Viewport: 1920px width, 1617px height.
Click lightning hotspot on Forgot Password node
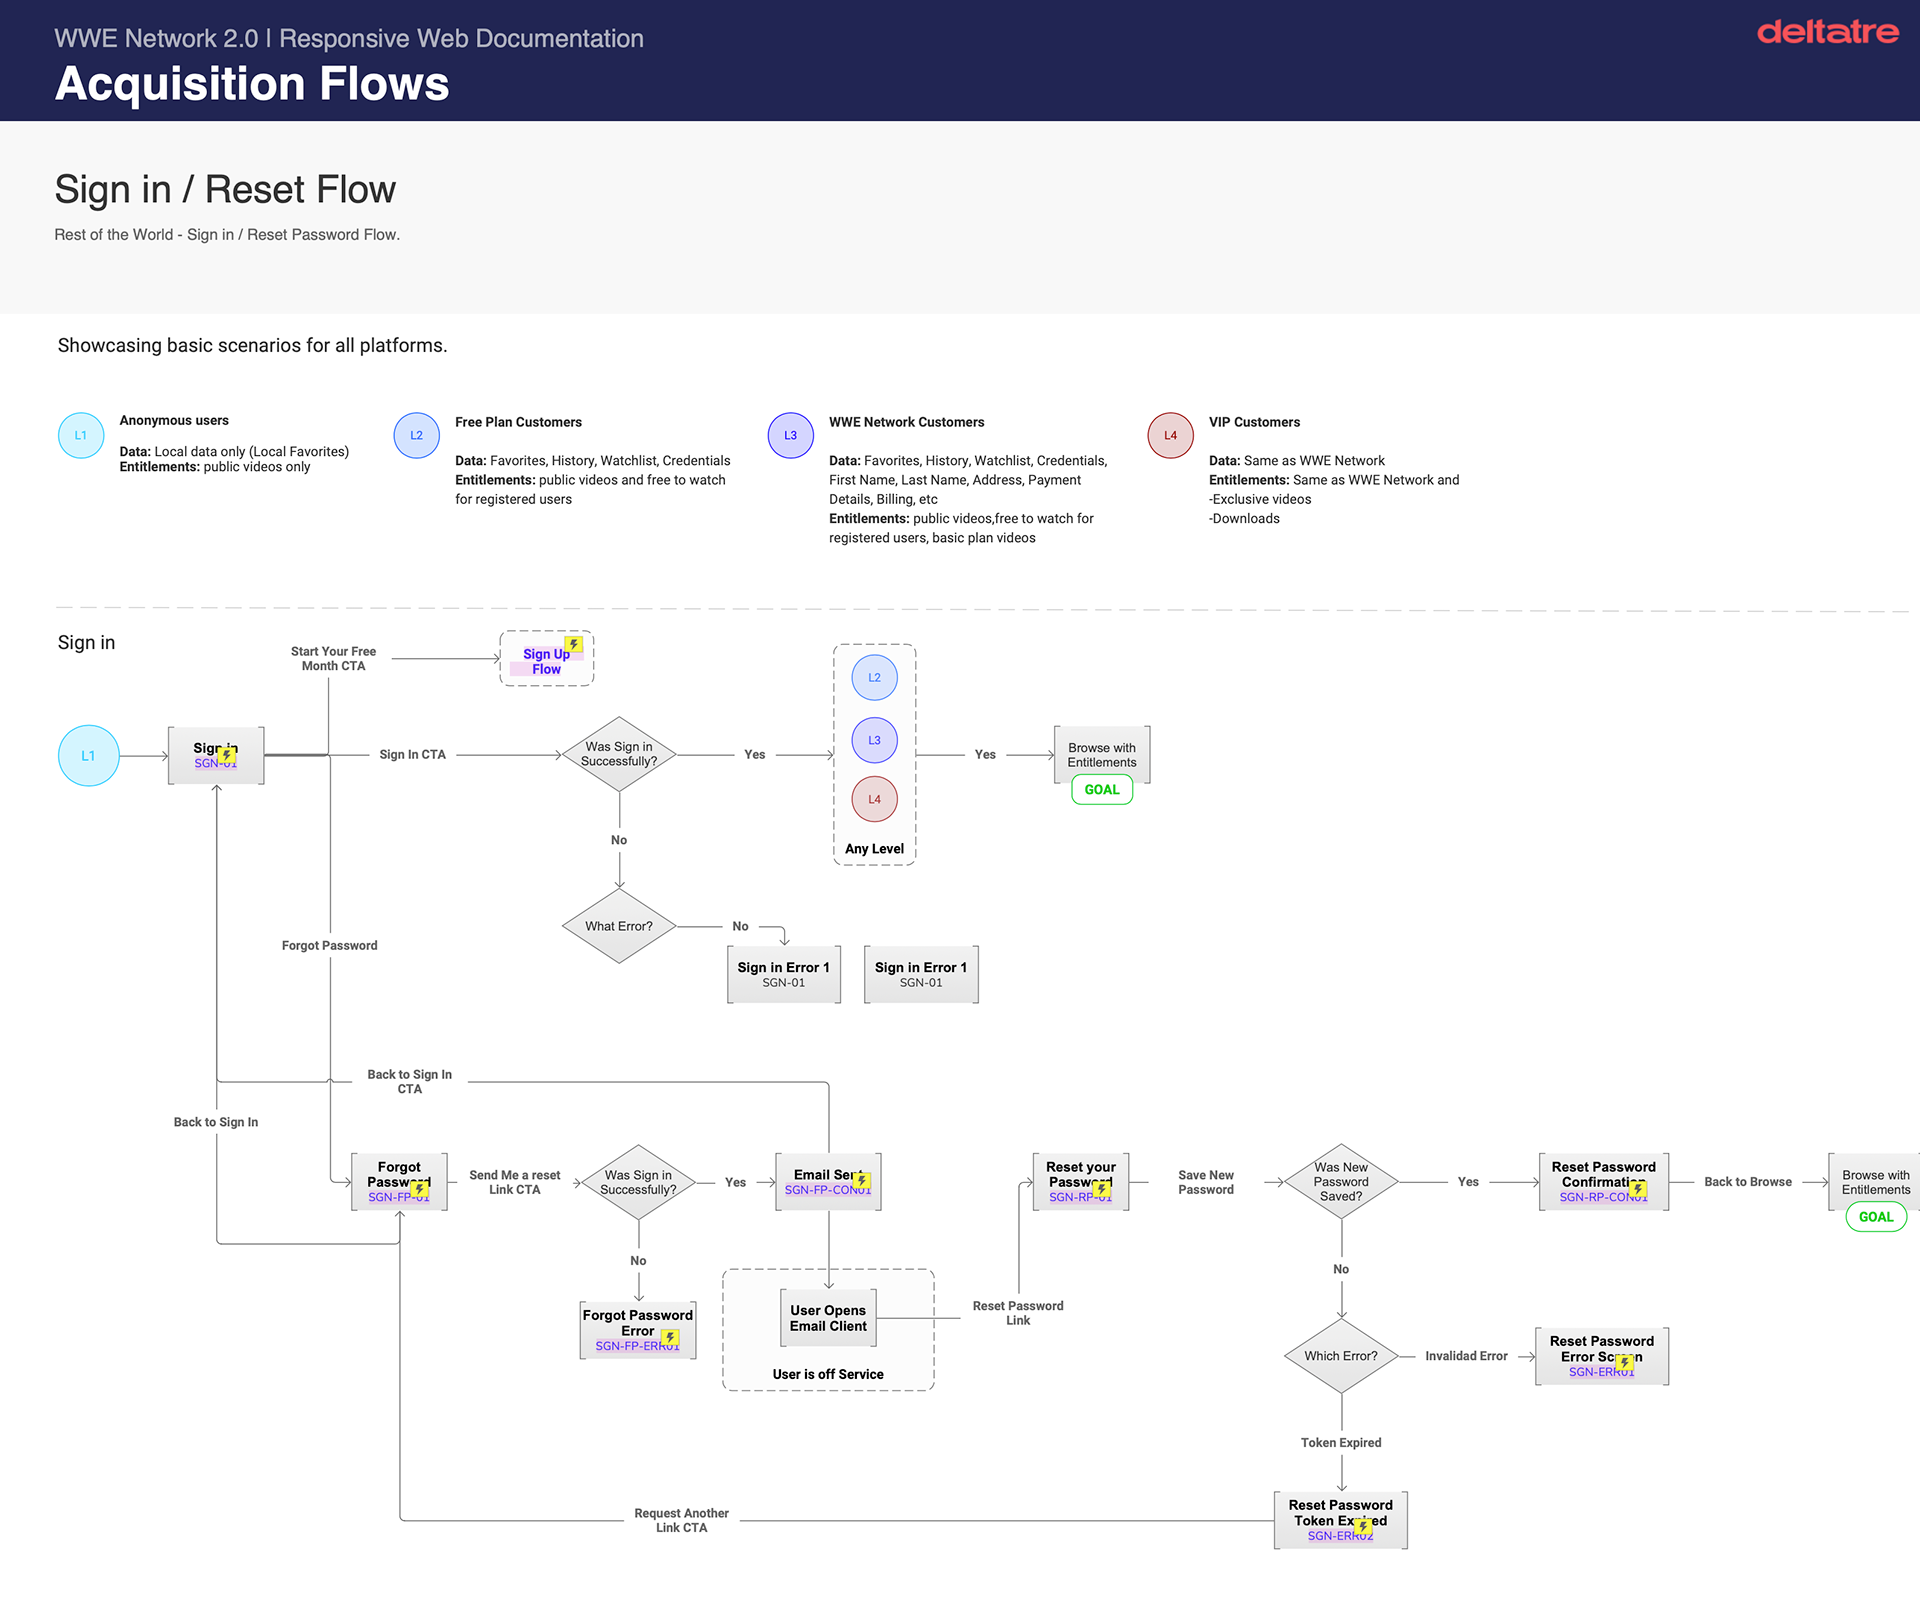(x=420, y=1189)
